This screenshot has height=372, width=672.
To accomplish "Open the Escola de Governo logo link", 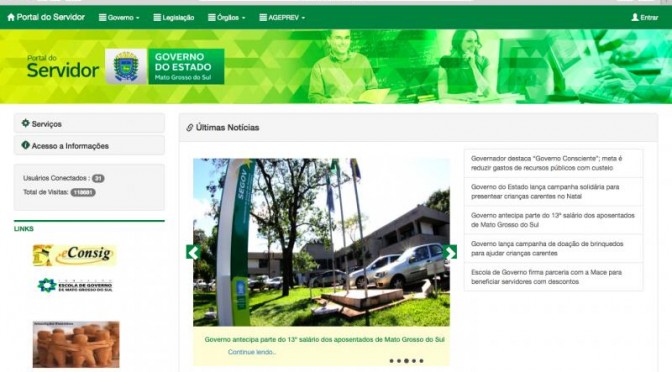I will click(75, 285).
